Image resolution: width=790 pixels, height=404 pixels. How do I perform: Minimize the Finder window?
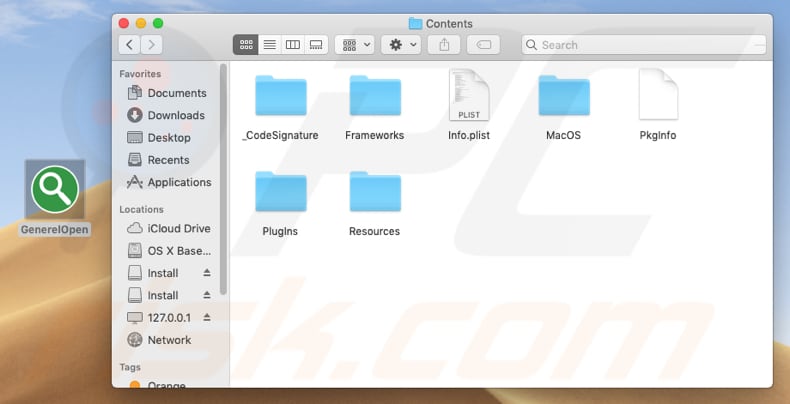point(141,23)
